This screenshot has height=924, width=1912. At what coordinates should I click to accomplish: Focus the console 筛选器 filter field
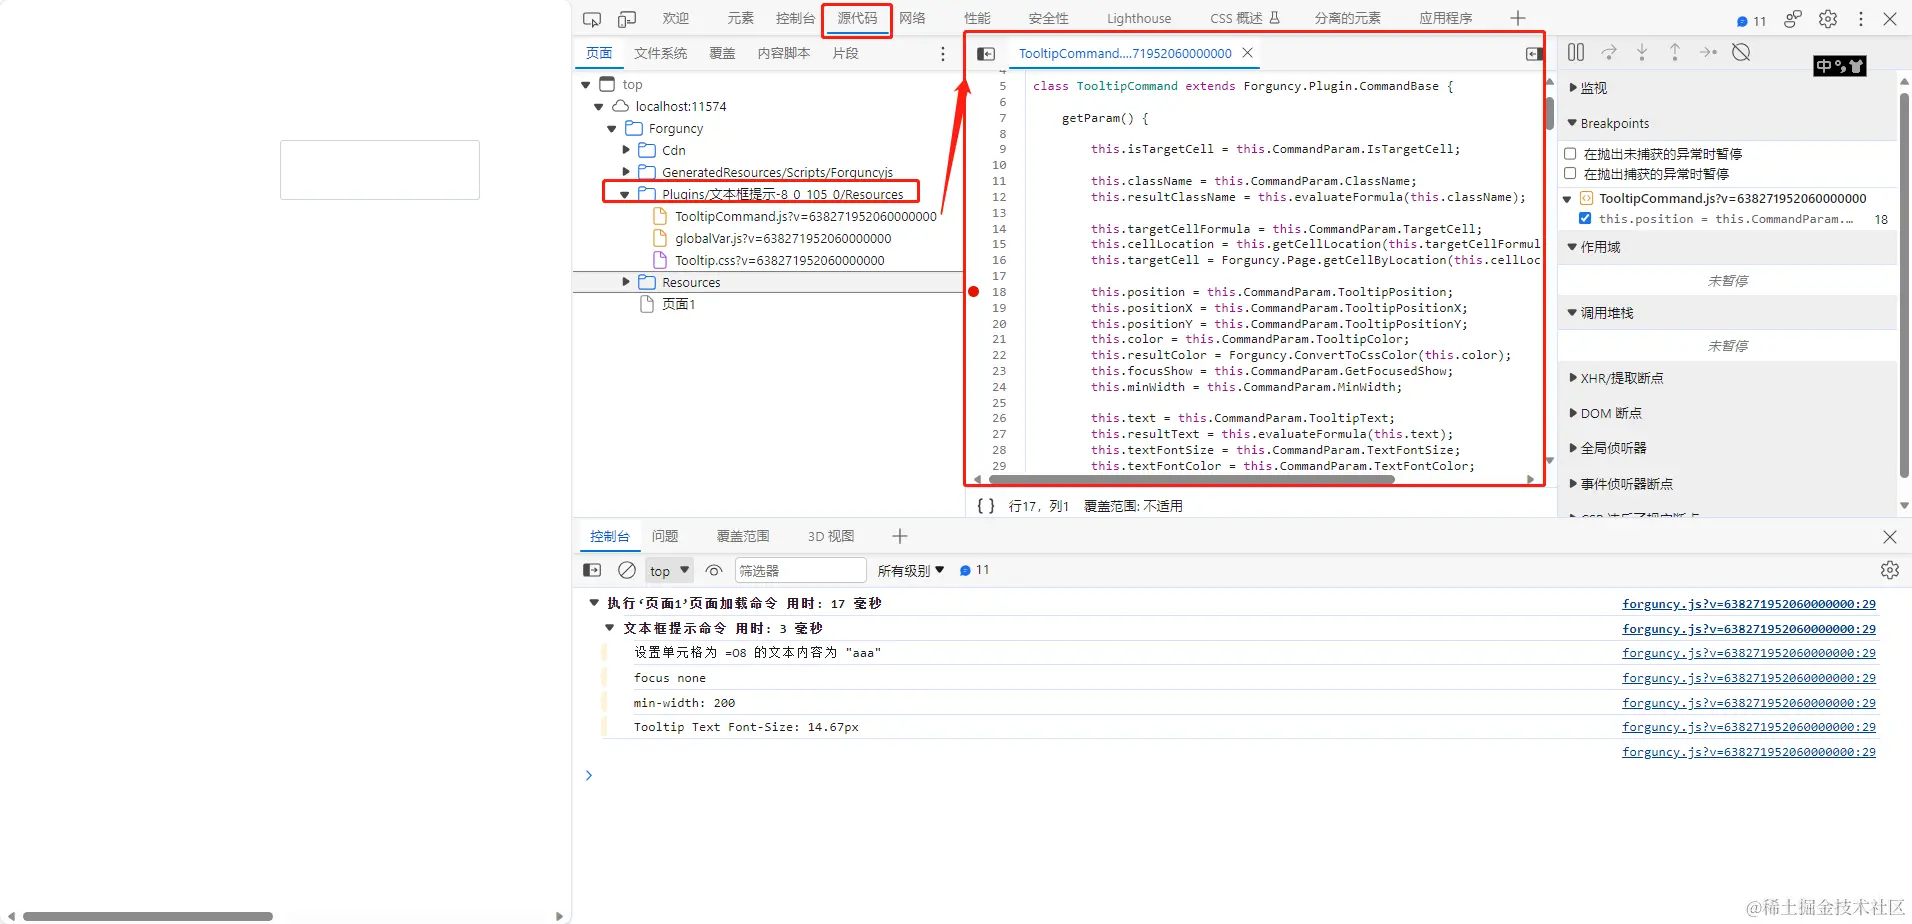pos(800,570)
